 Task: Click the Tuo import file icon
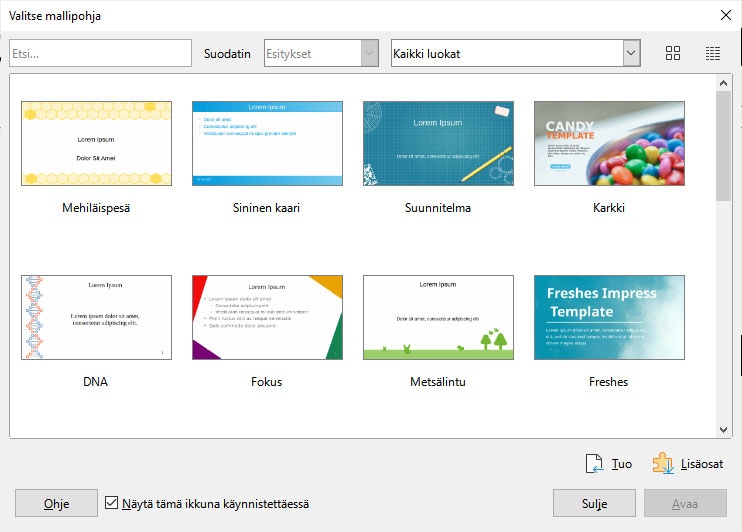point(594,463)
